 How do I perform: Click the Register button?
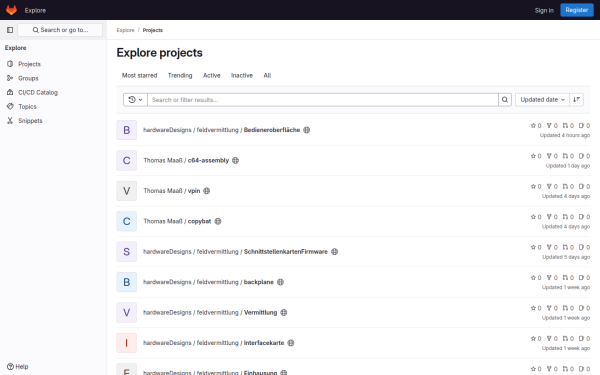pos(577,10)
